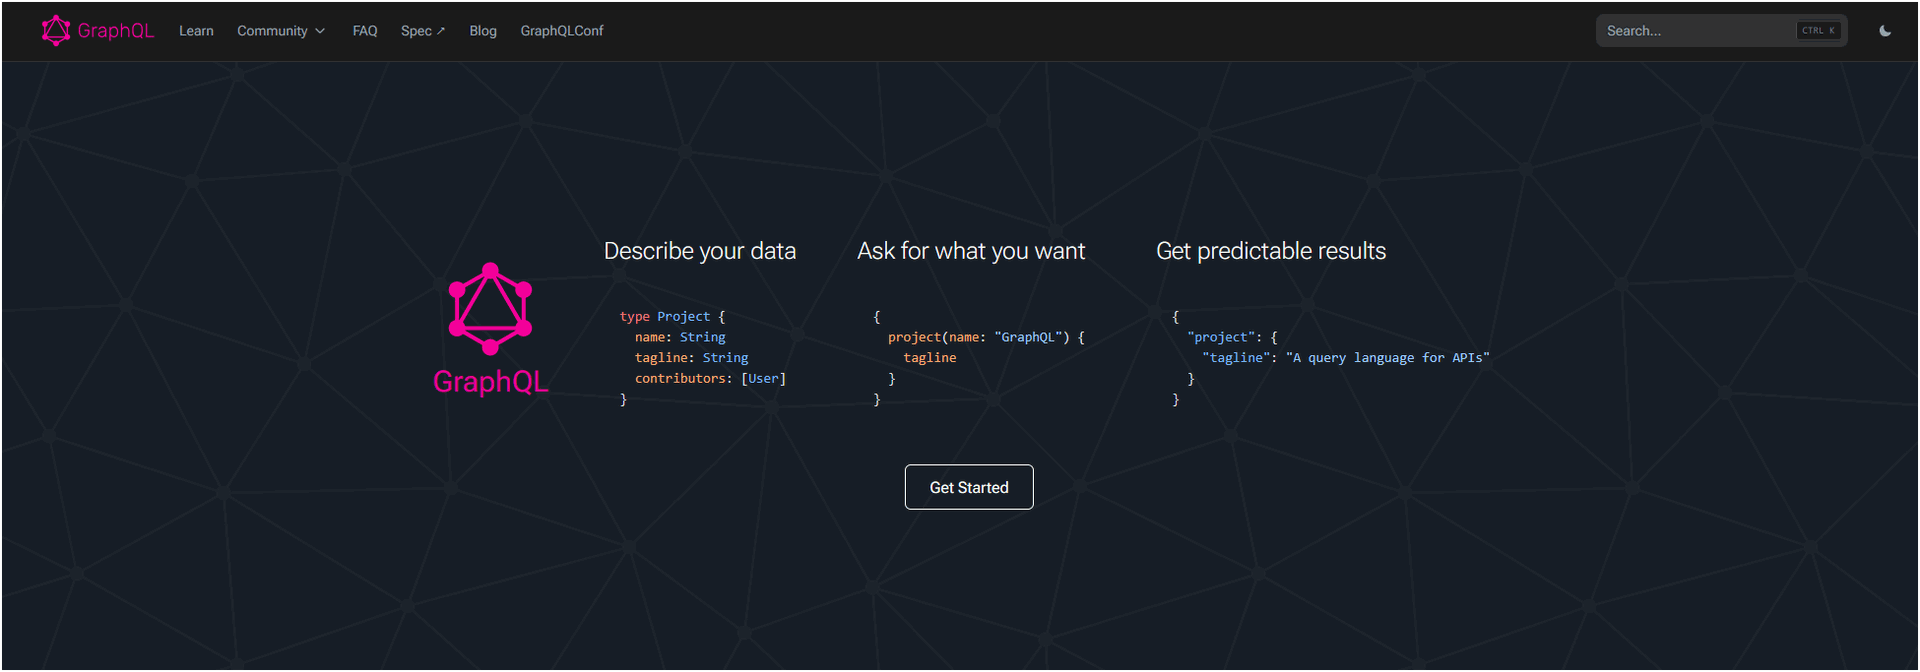Image resolution: width=1920 pixels, height=672 pixels.
Task: Open the Spec external link
Action: pyautogui.click(x=423, y=31)
